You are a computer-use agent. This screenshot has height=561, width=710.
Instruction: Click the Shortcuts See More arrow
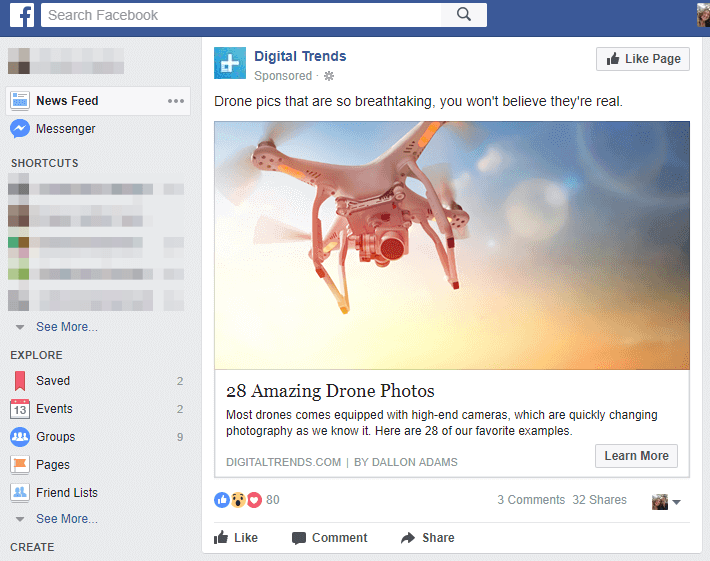[x=20, y=327]
